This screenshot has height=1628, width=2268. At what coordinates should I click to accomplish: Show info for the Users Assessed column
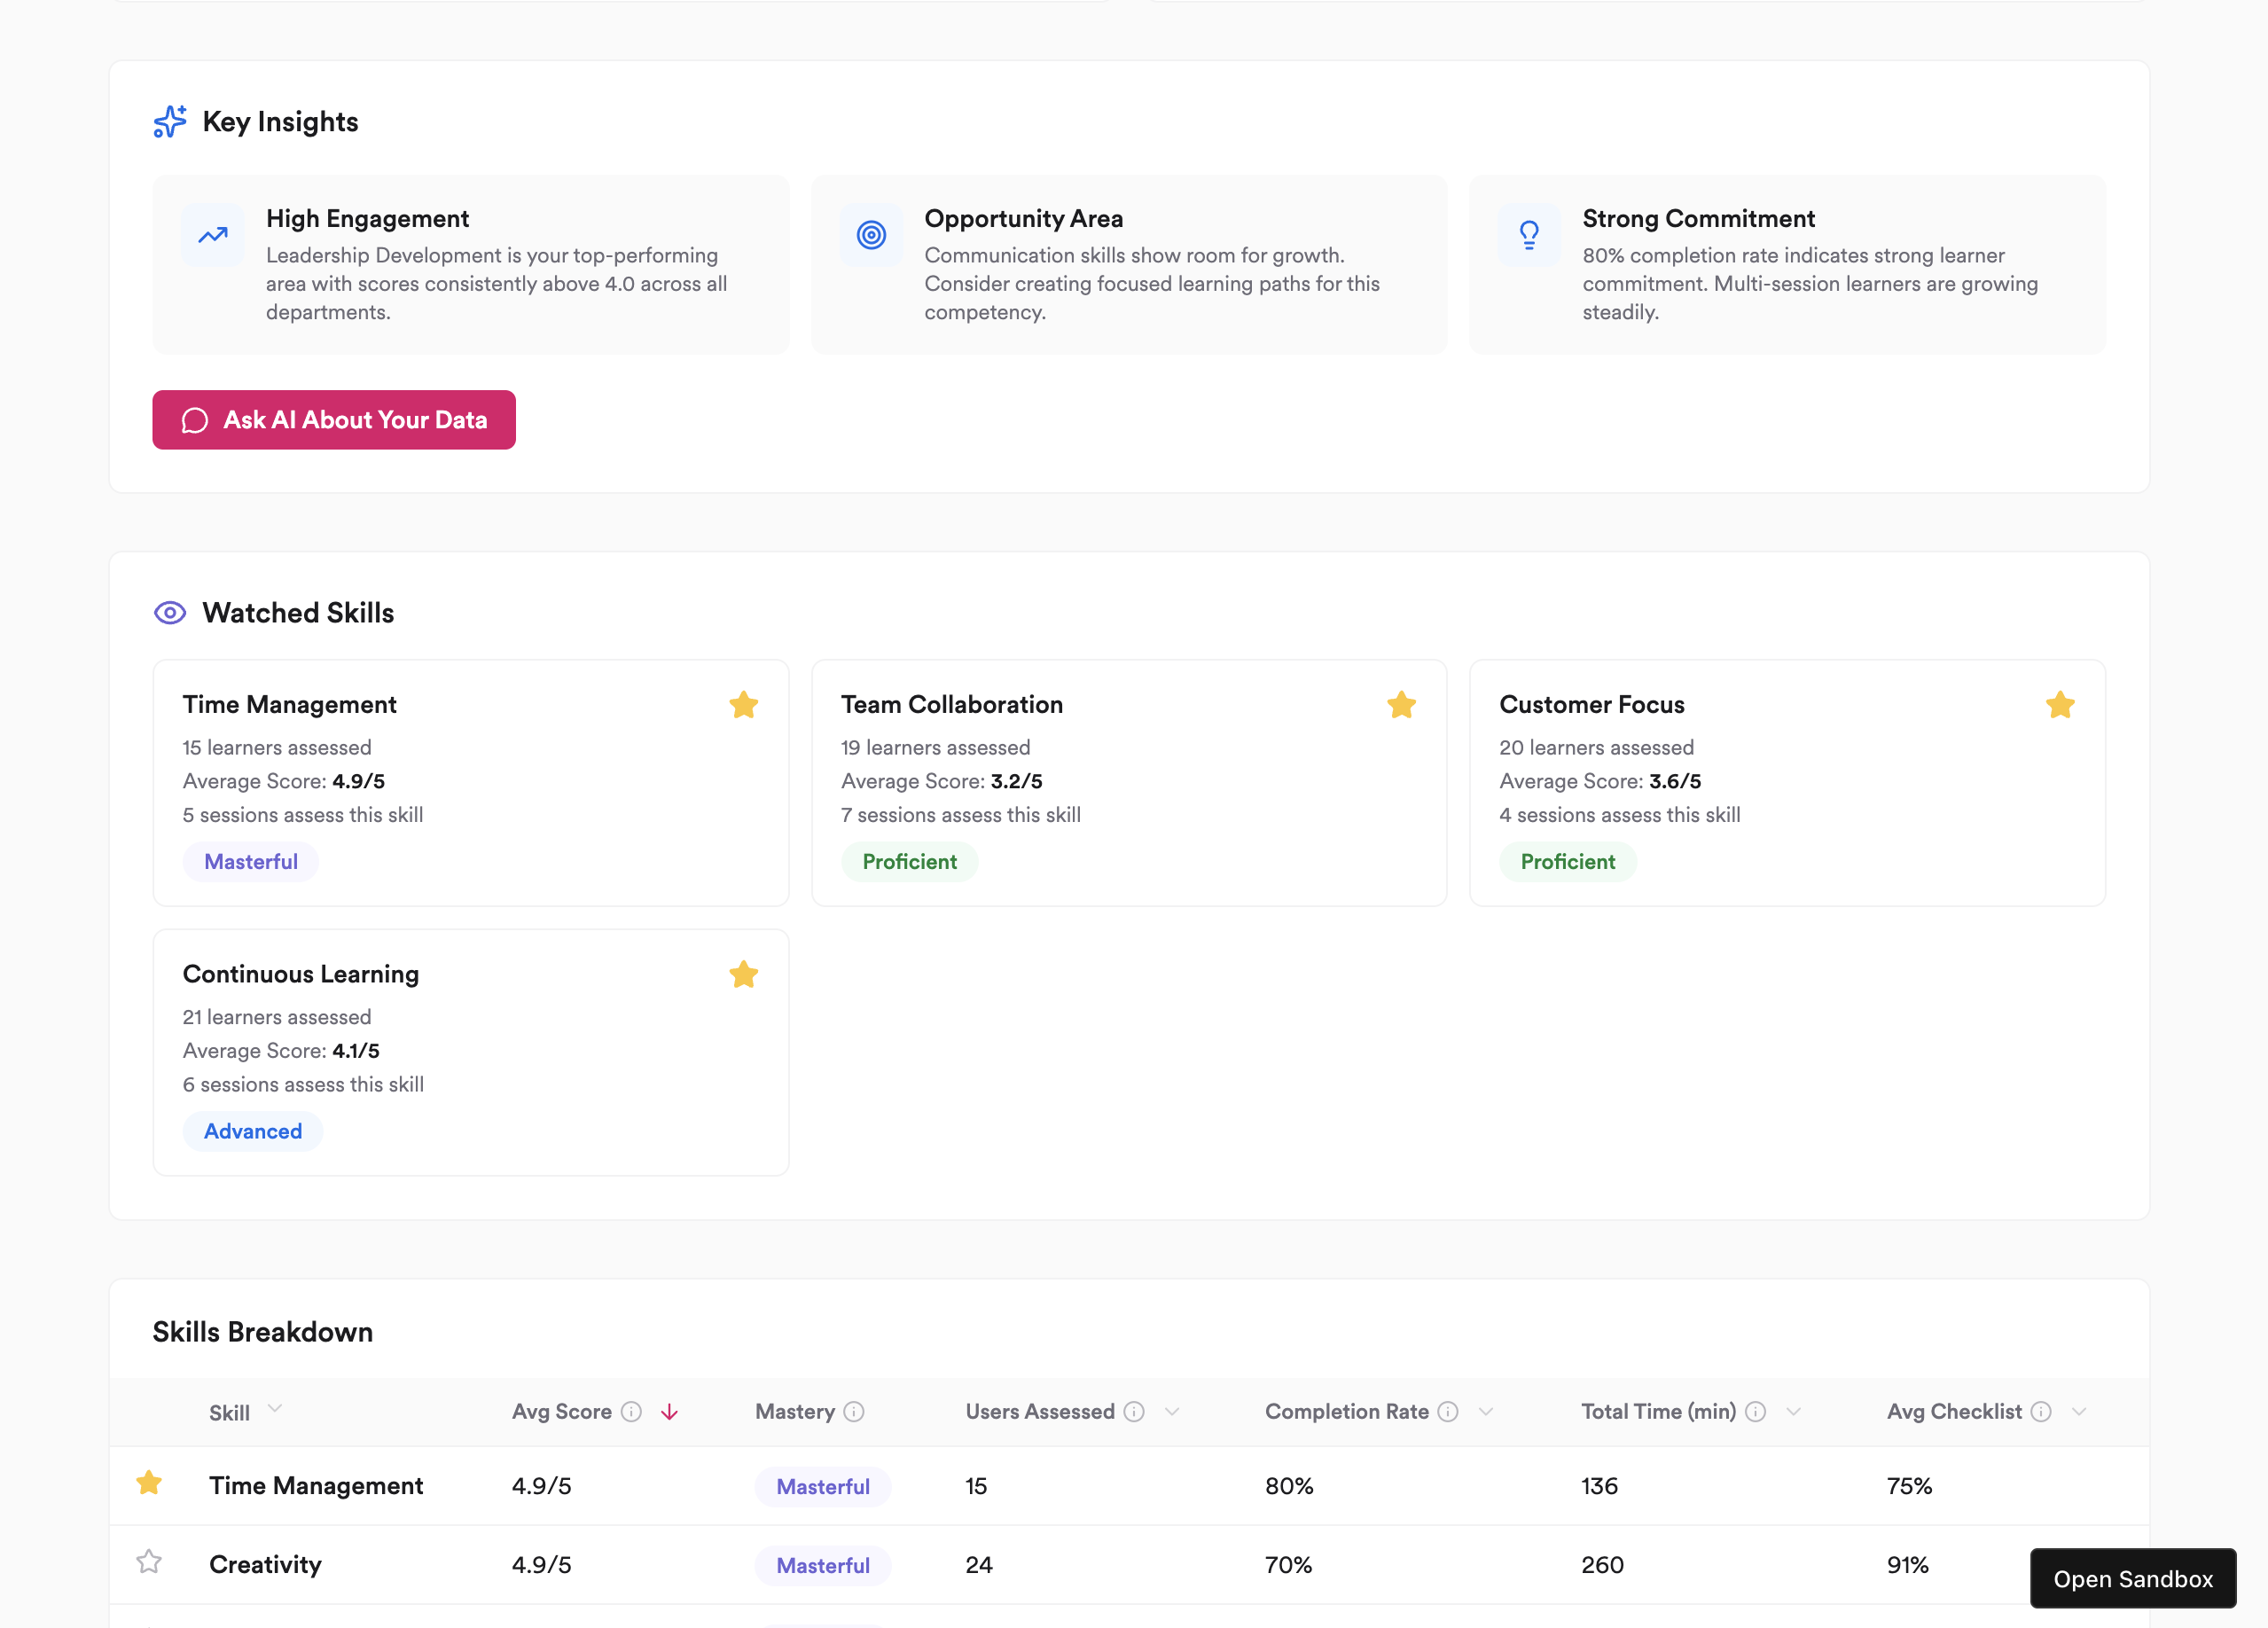[1134, 1411]
